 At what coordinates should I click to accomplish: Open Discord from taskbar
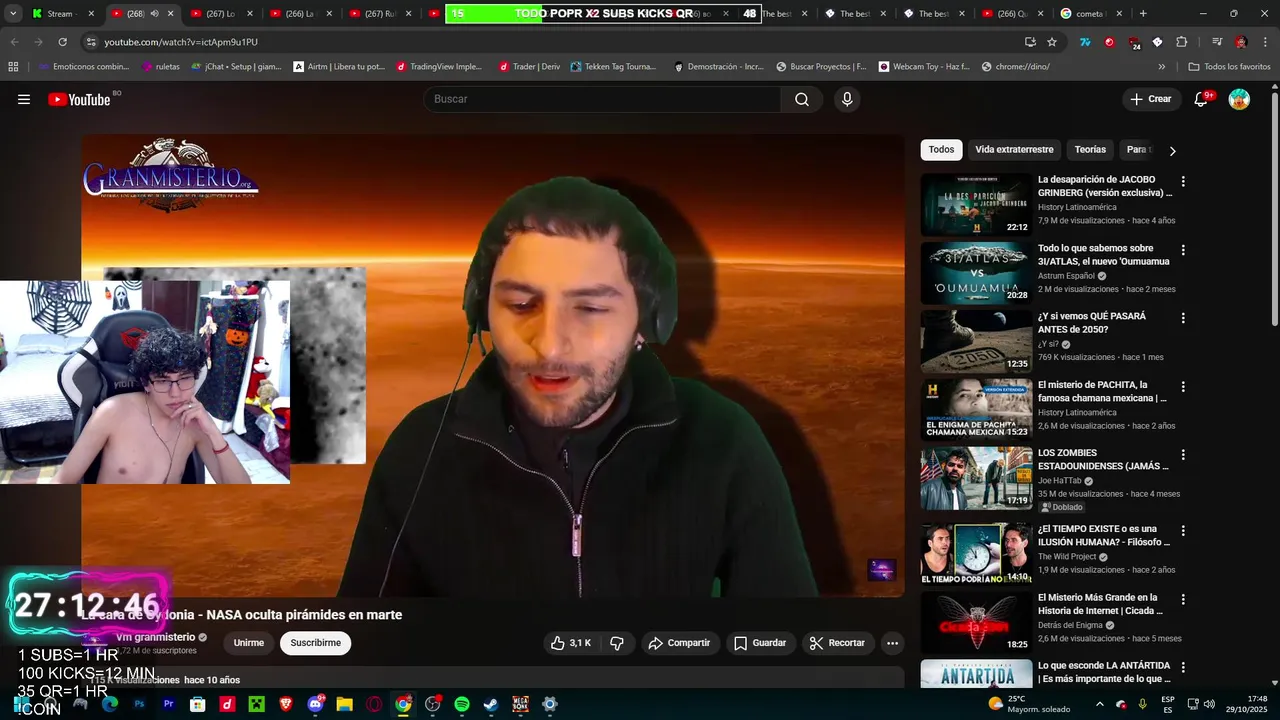[316, 704]
